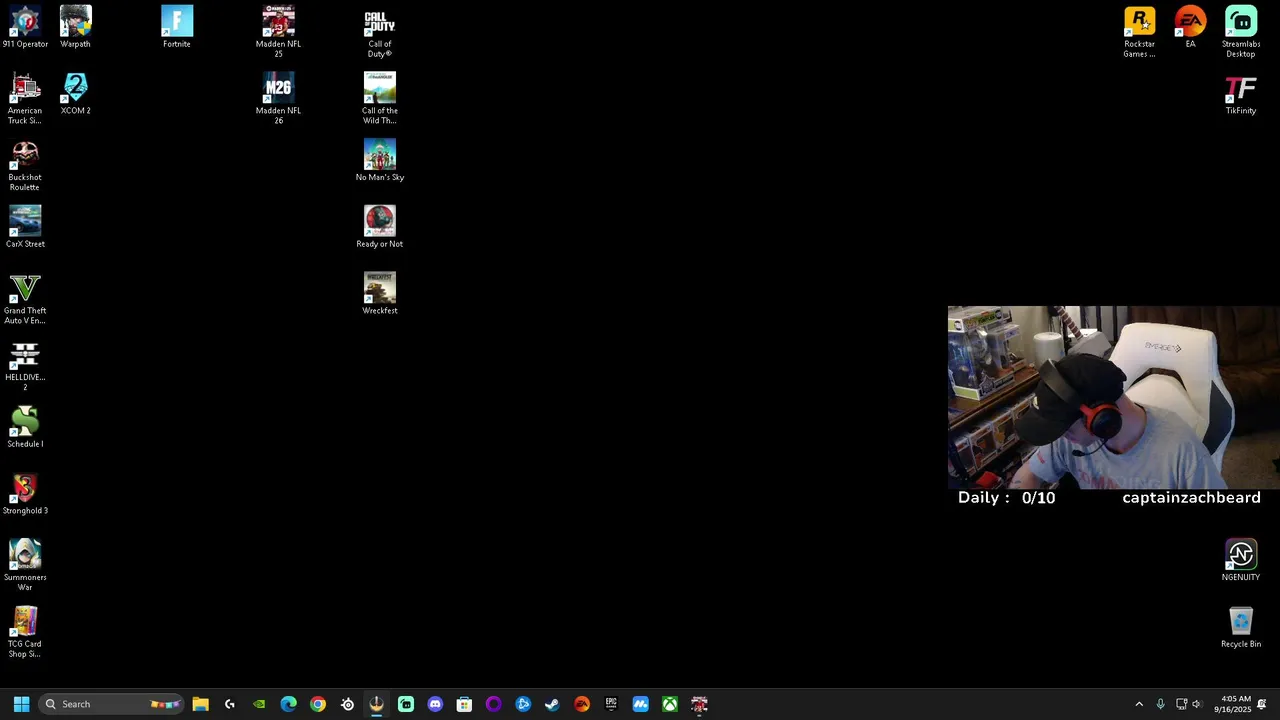
Task: Open the notifications bell icon
Action: point(1262,704)
